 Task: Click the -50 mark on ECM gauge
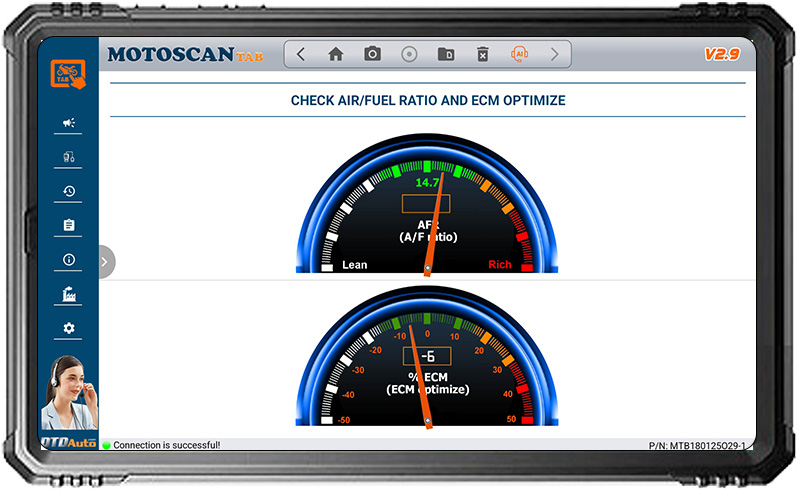coord(344,420)
